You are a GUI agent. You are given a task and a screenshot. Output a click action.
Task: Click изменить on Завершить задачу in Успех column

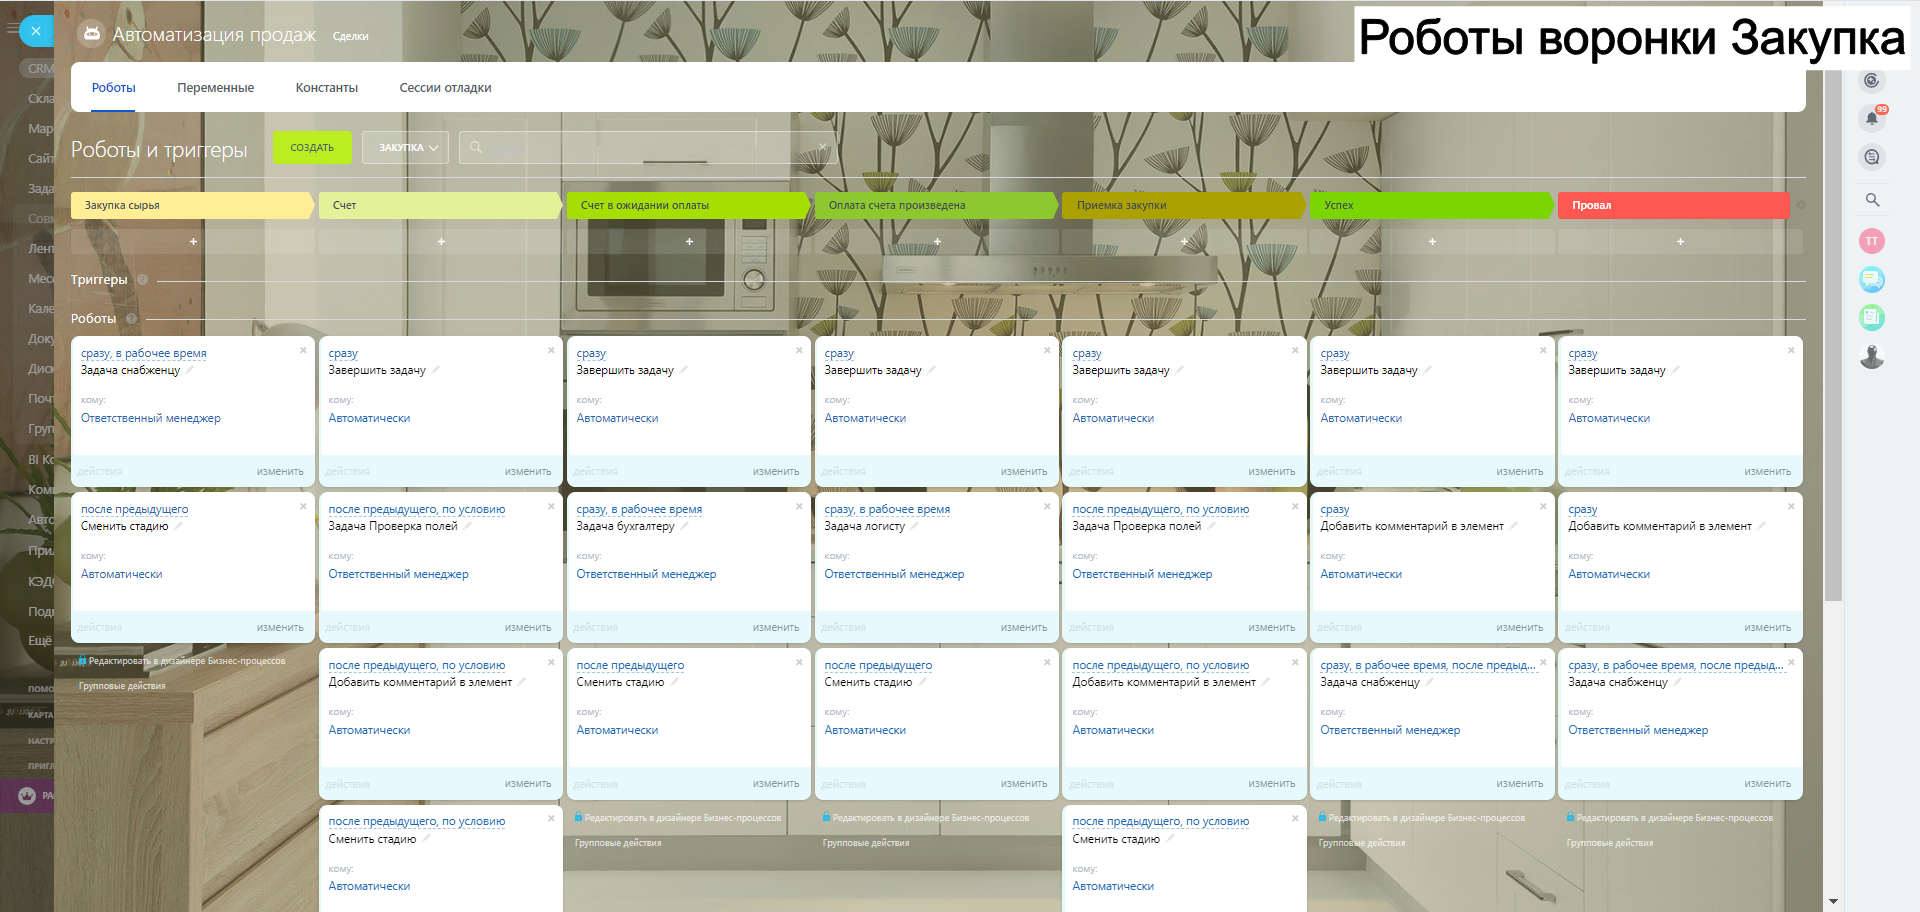pyautogui.click(x=1520, y=472)
